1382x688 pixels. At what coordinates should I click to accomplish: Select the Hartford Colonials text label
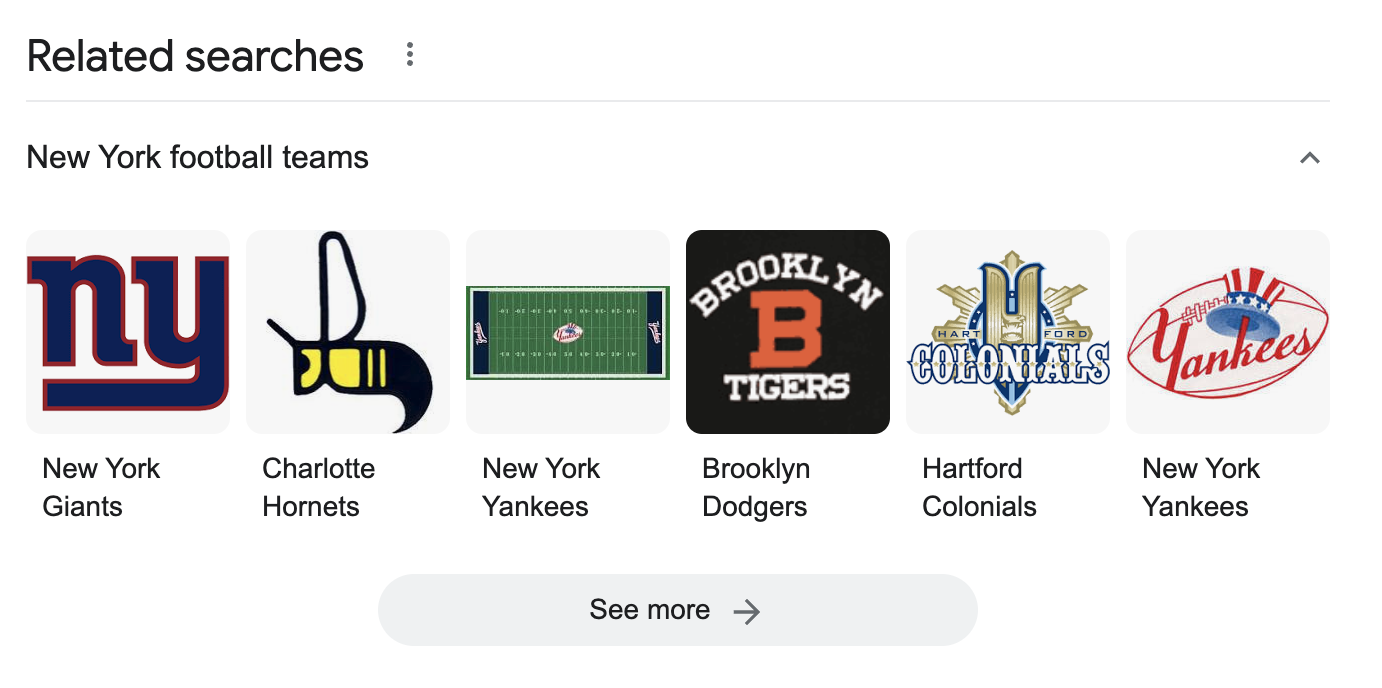pyautogui.click(x=979, y=487)
